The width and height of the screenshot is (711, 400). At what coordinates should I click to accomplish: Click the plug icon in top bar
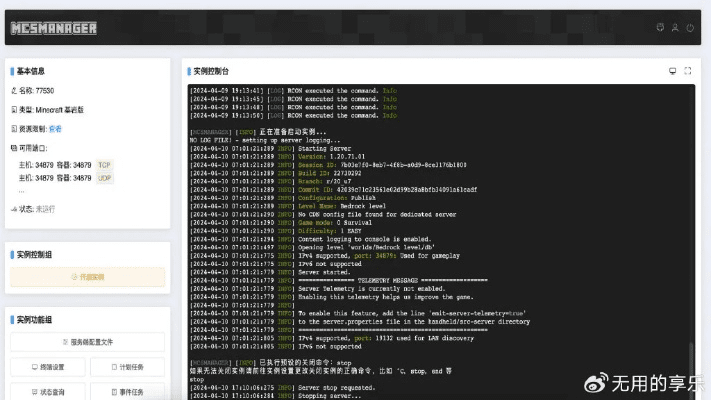point(659,28)
